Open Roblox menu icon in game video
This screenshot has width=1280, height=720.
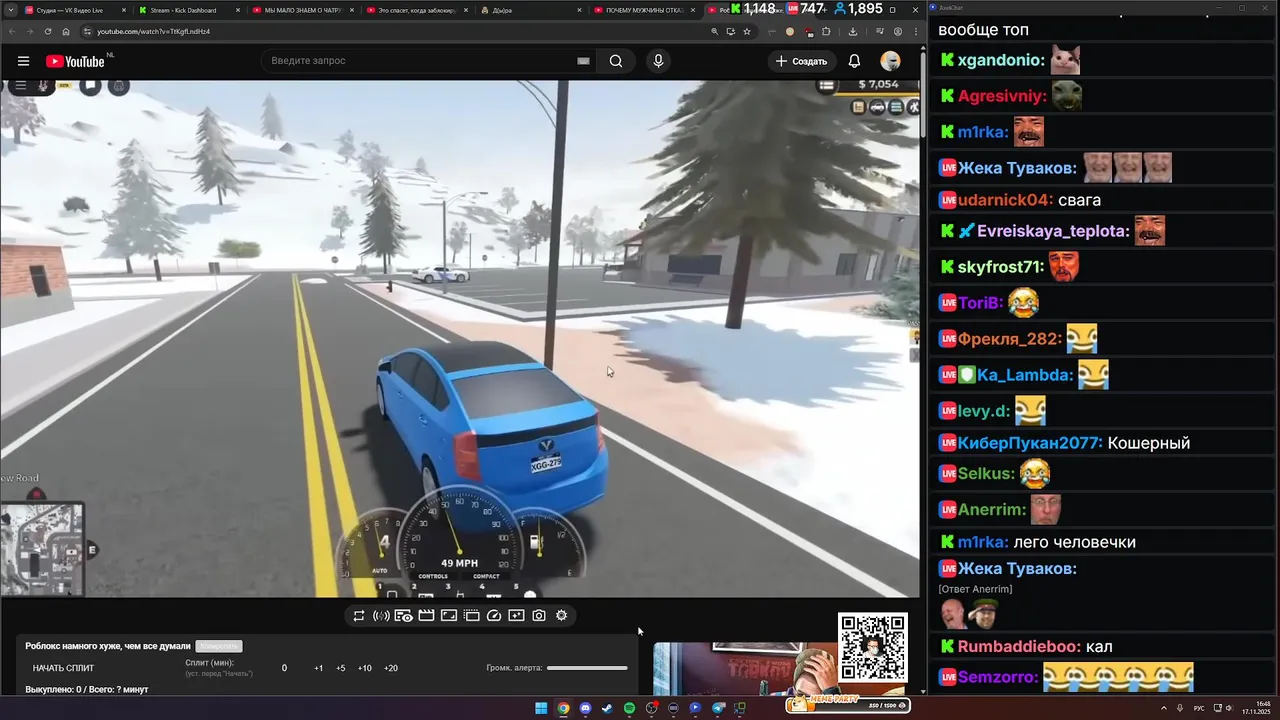coord(19,85)
